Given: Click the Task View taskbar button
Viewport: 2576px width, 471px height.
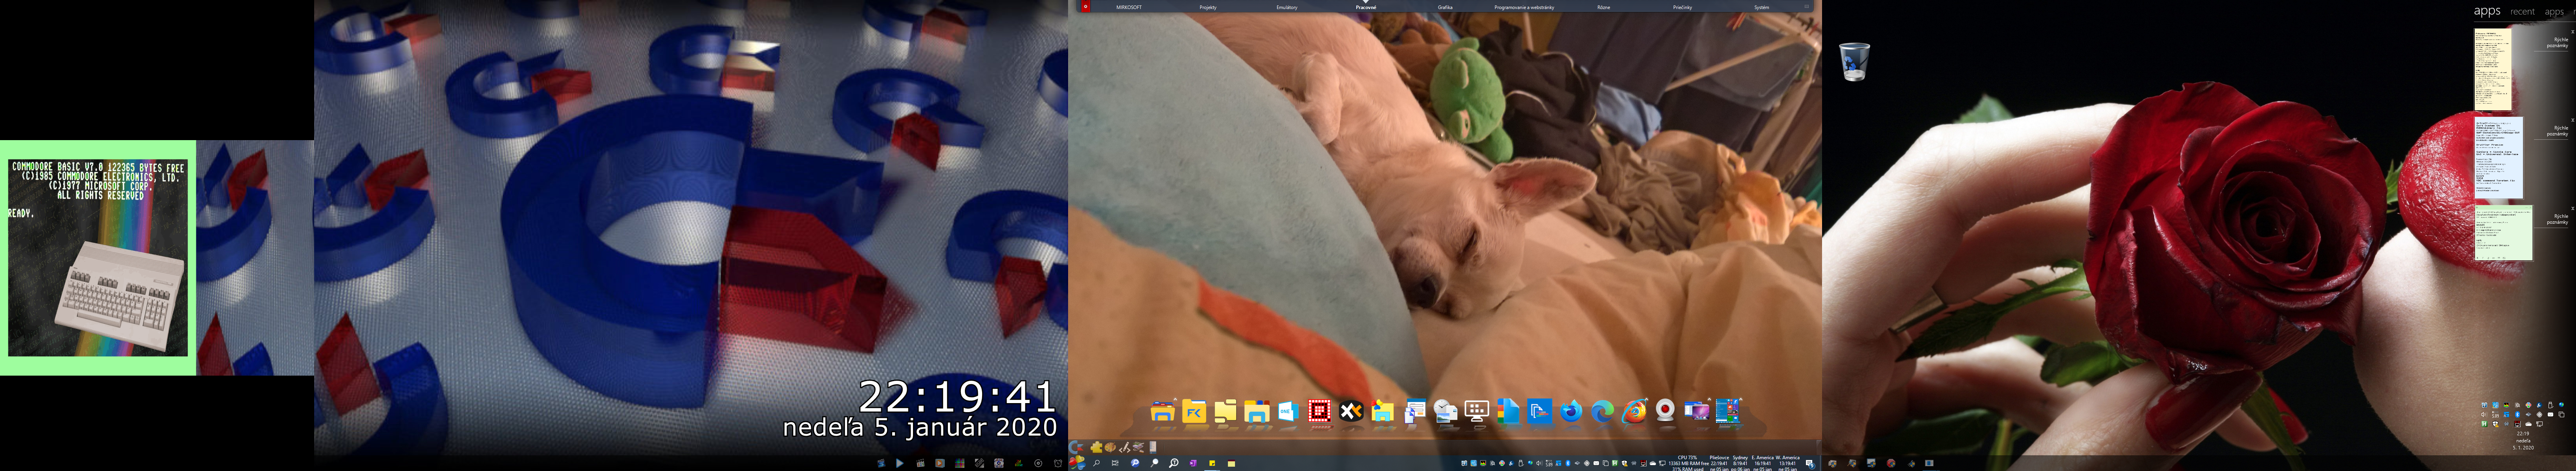Looking at the screenshot, I should [1115, 463].
